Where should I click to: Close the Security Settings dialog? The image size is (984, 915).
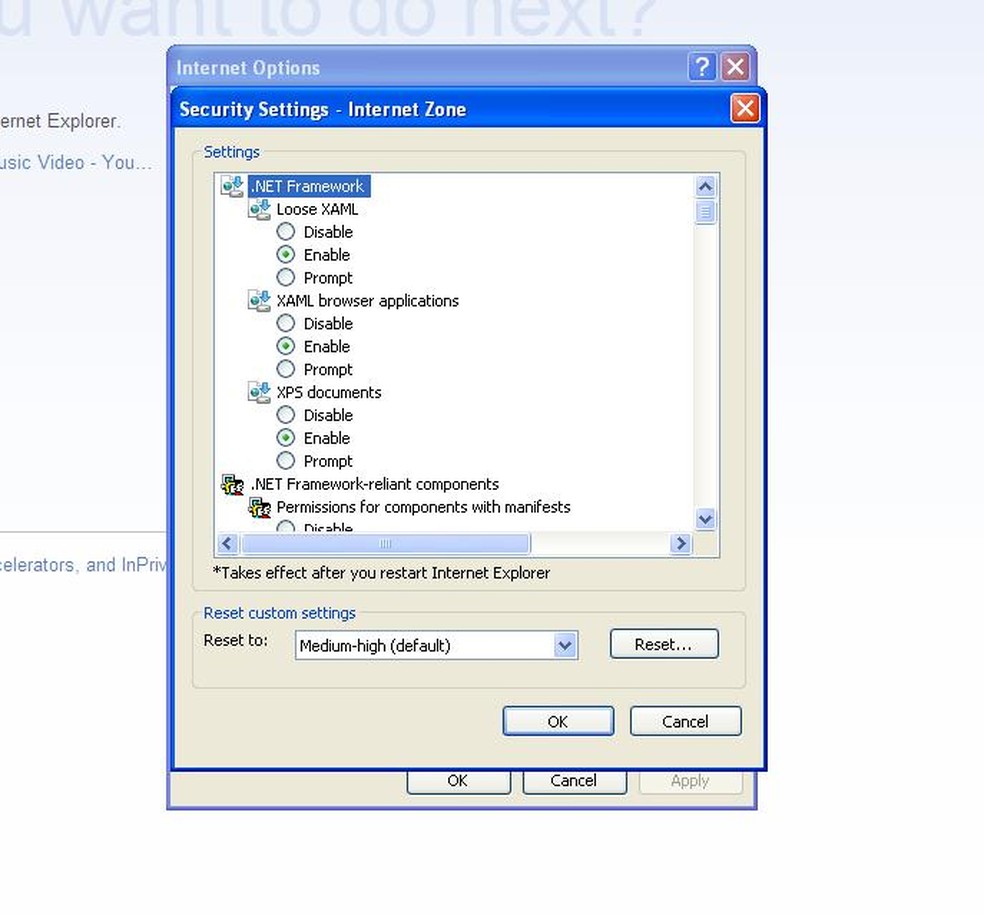click(x=745, y=109)
